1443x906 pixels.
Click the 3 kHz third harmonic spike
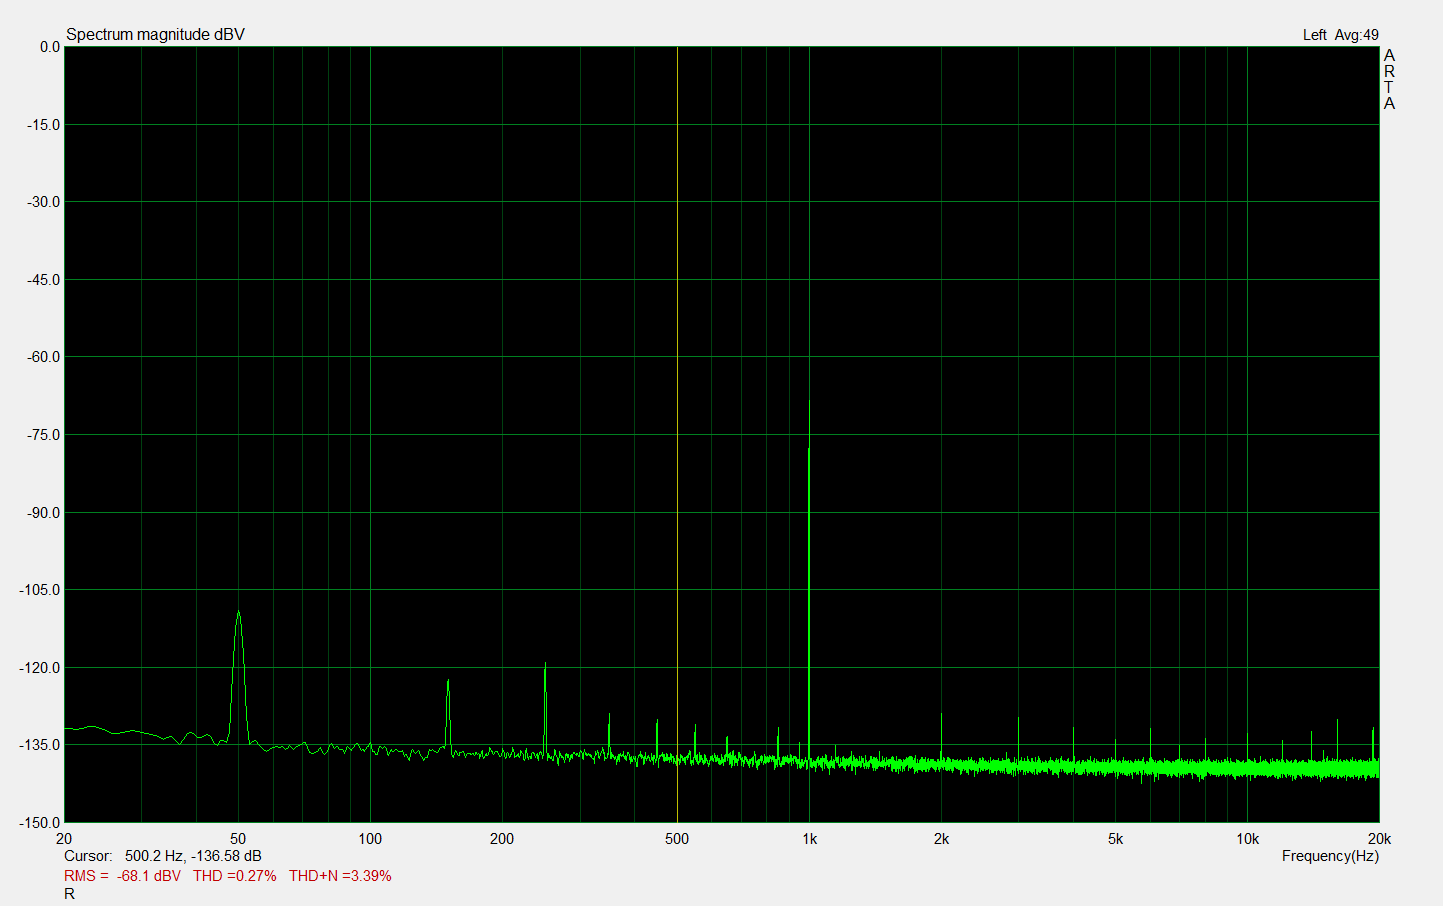point(1018,740)
